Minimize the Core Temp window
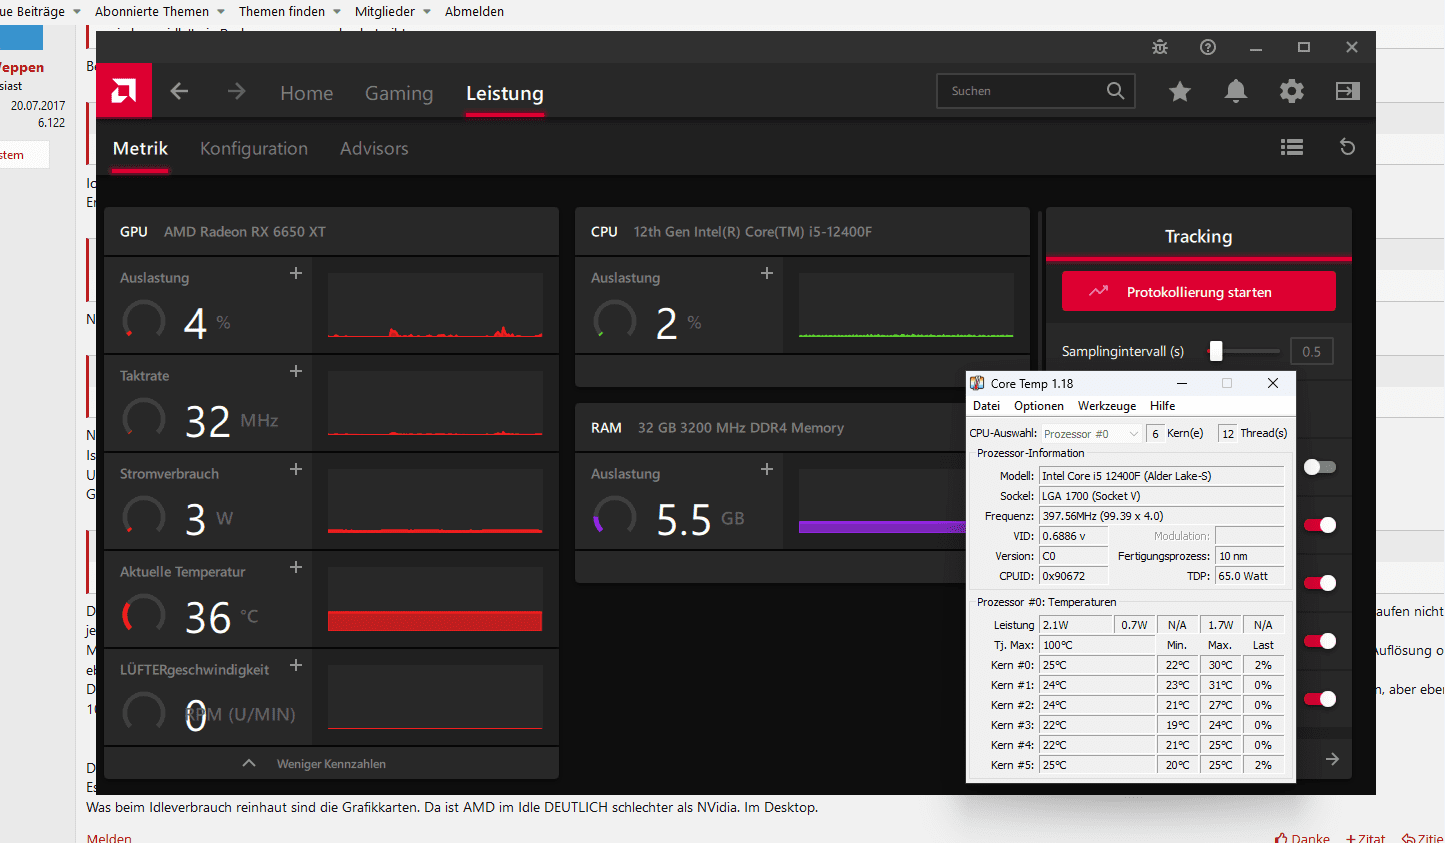The width and height of the screenshot is (1445, 843). pos(1181,383)
